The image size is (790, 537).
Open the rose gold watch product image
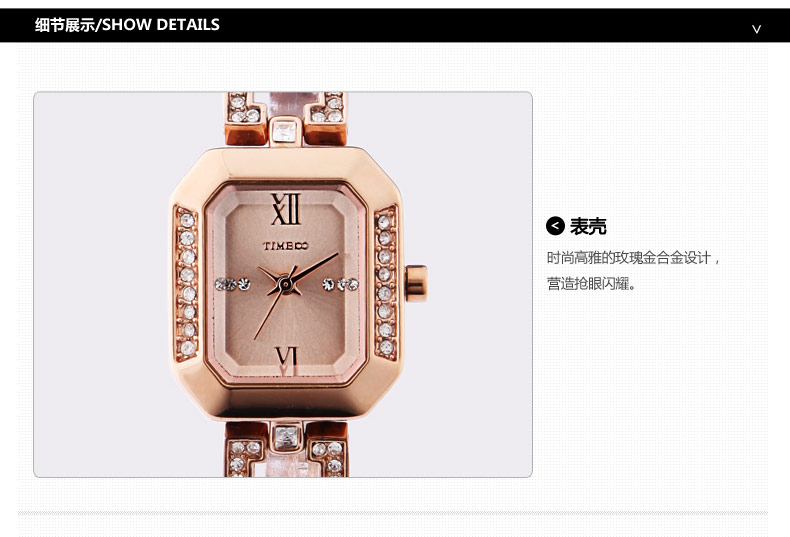click(283, 284)
